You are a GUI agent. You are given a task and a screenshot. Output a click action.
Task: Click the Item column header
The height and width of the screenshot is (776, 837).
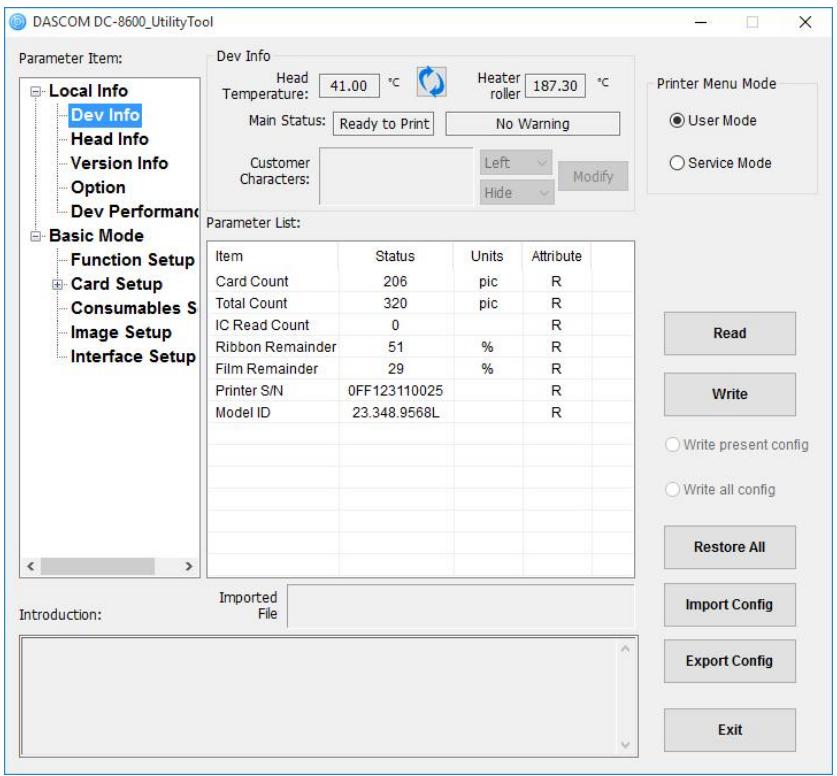coord(273,256)
